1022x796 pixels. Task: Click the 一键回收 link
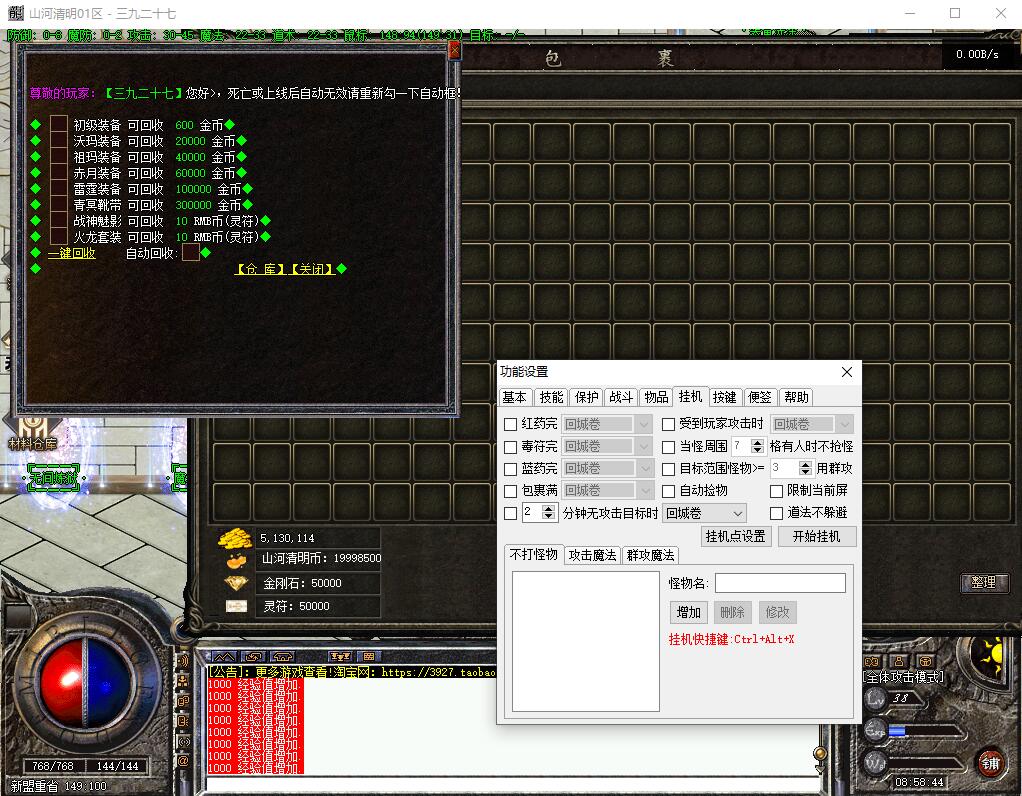[x=72, y=253]
